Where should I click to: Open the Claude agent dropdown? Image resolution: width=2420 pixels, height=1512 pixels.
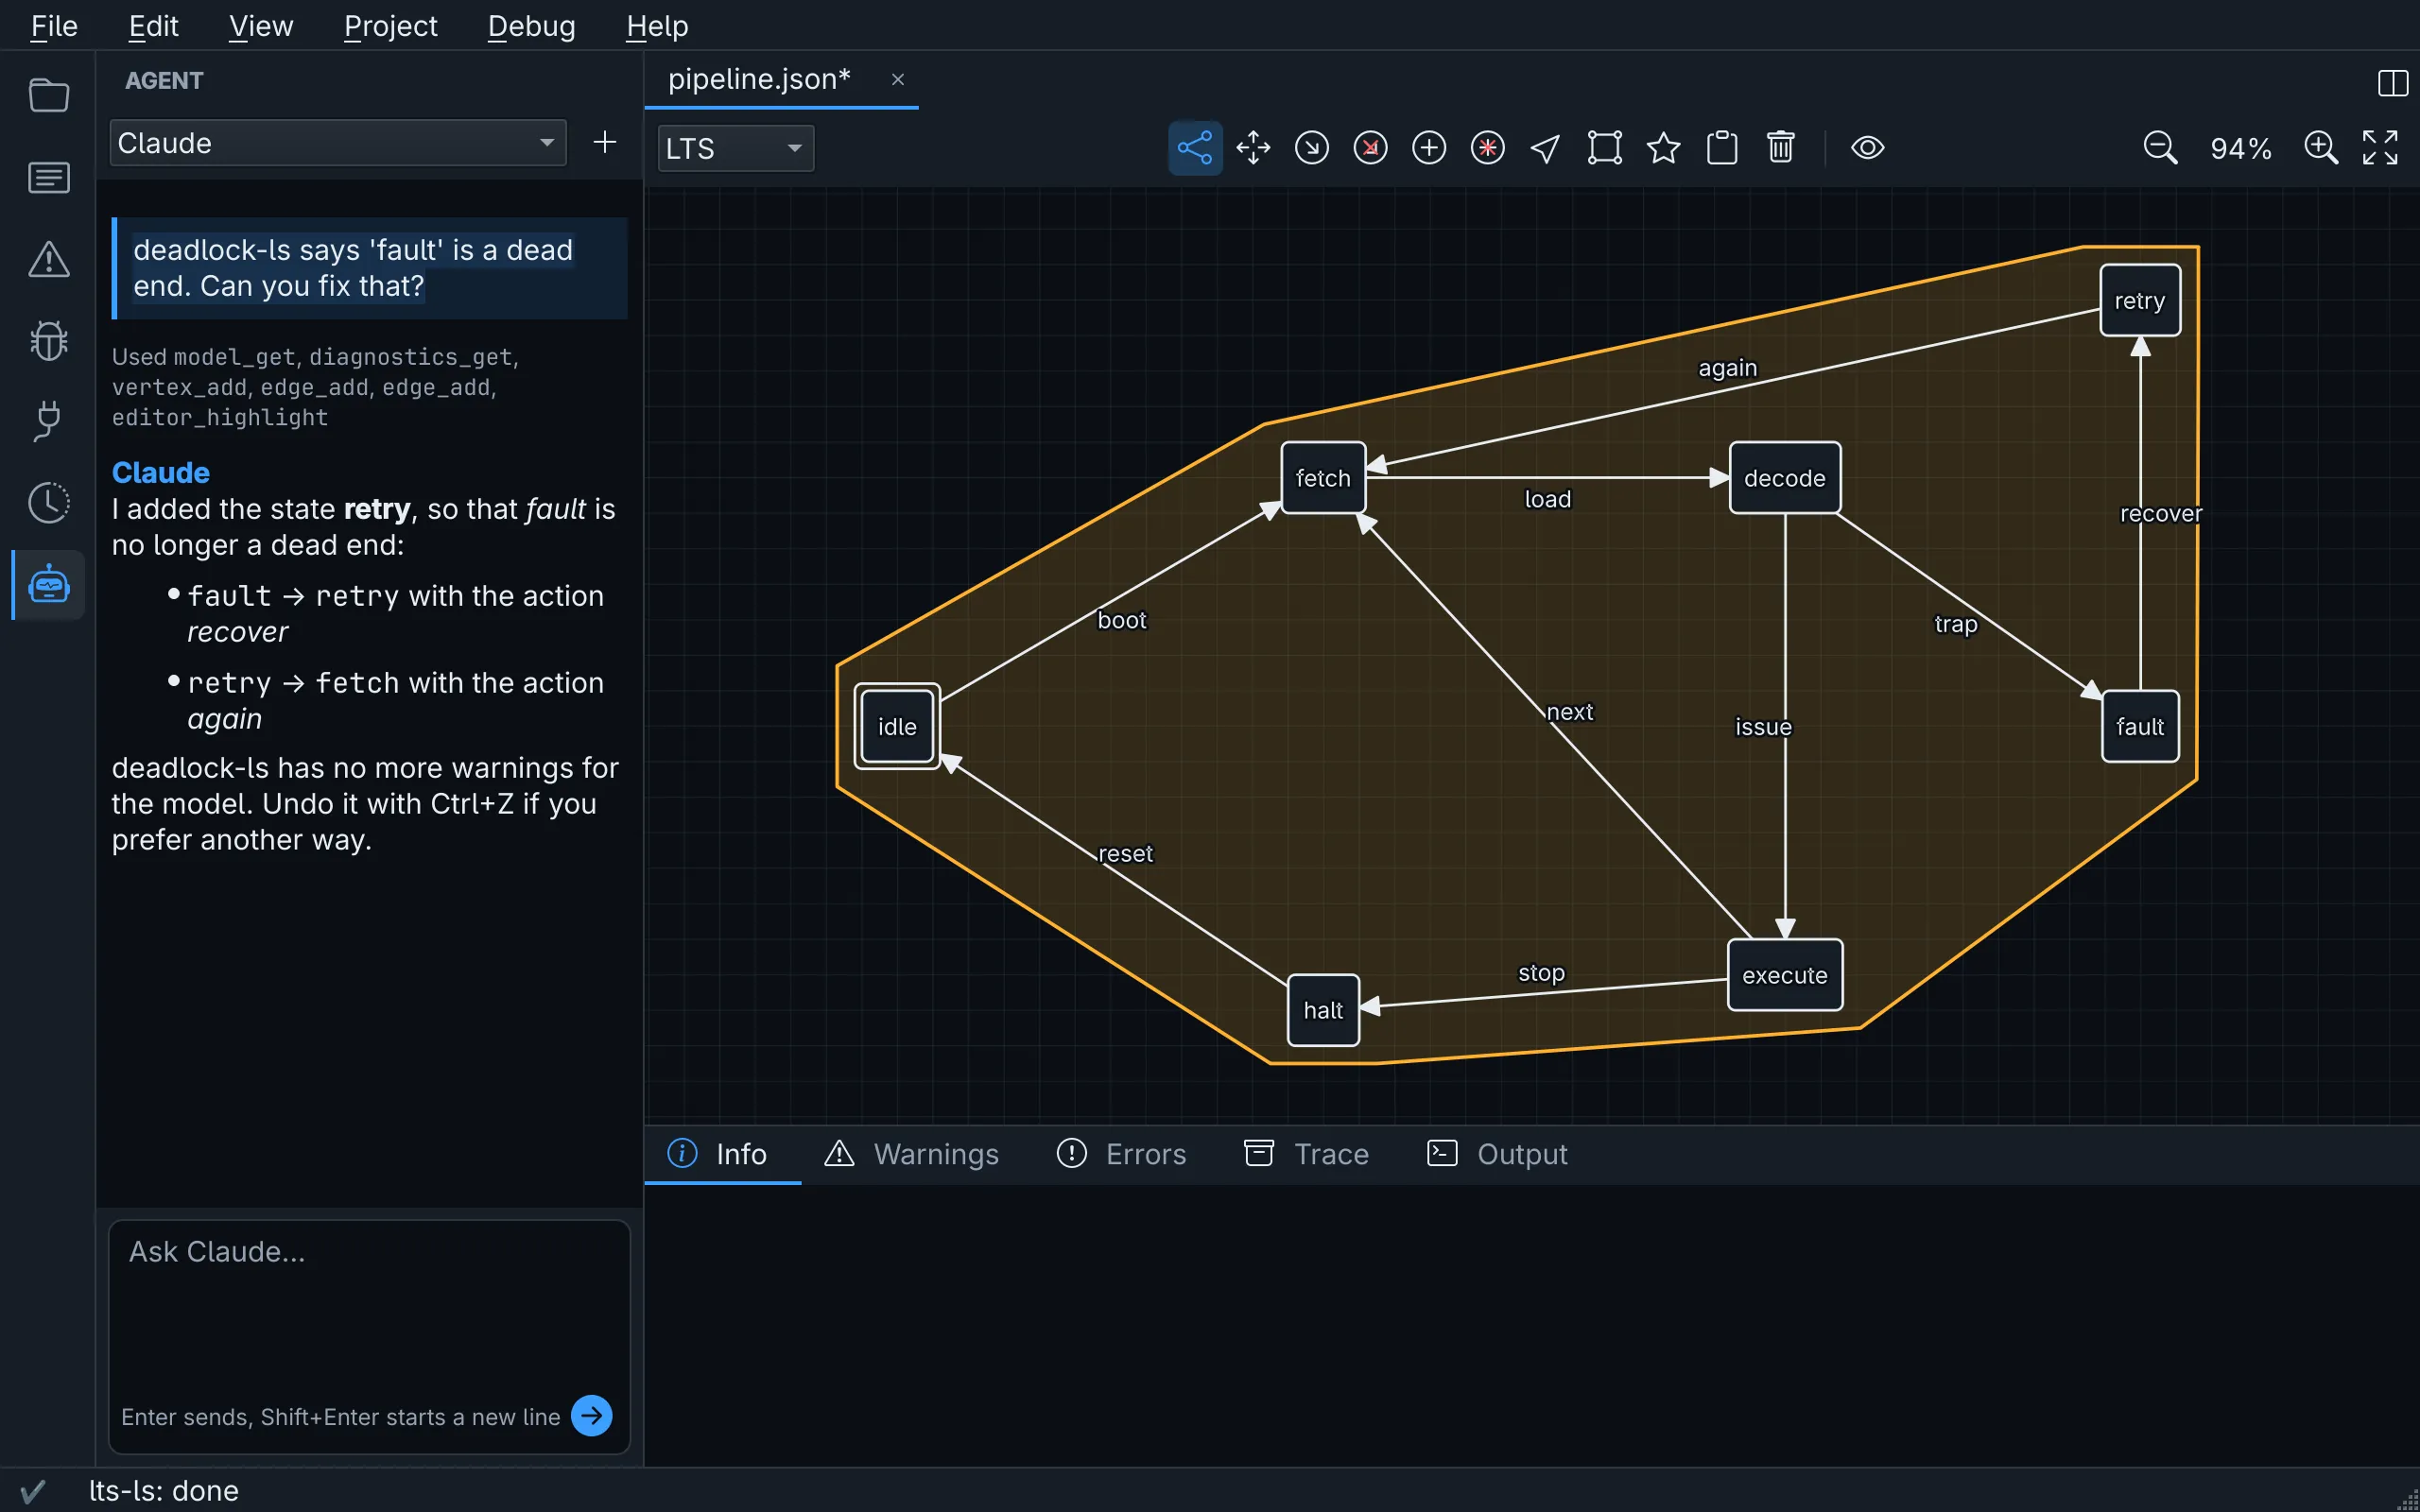coord(338,143)
